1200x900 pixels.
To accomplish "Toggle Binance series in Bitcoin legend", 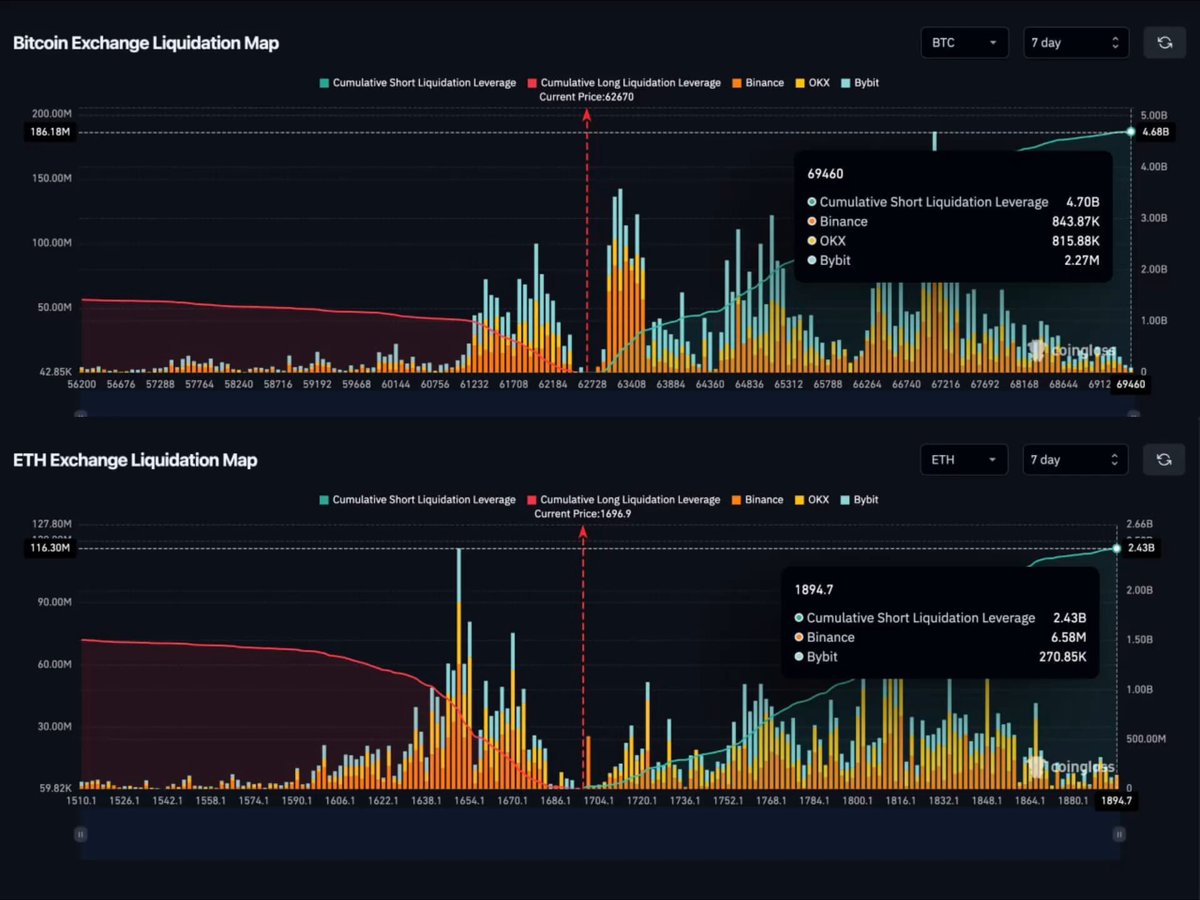I will coord(758,83).
